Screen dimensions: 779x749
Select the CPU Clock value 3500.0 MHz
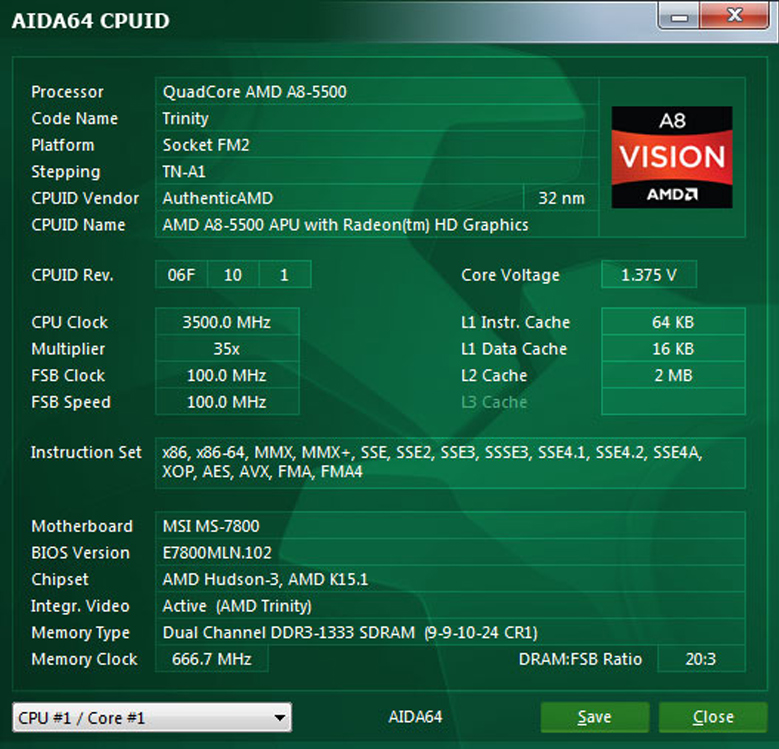pyautogui.click(x=226, y=322)
